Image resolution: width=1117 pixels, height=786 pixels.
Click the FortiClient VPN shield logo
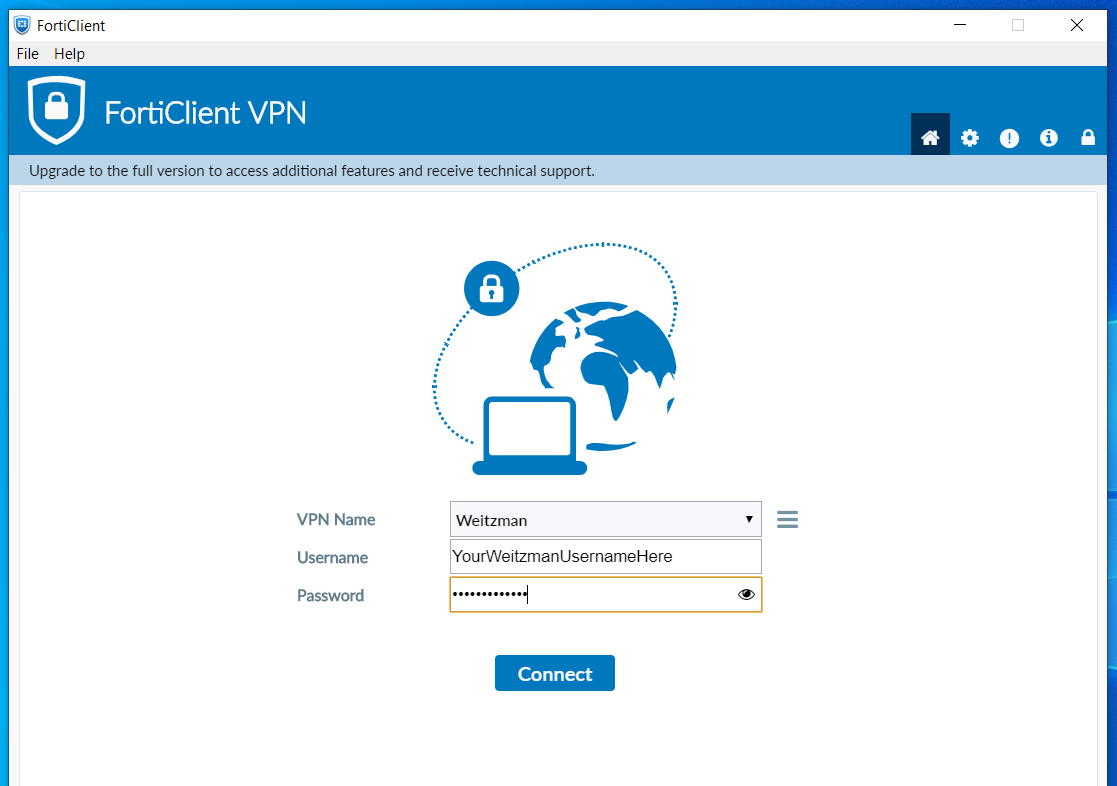coord(56,110)
